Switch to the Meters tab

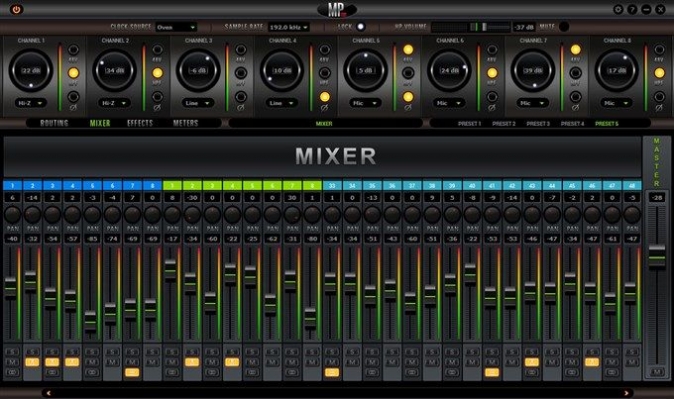pyautogui.click(x=186, y=123)
